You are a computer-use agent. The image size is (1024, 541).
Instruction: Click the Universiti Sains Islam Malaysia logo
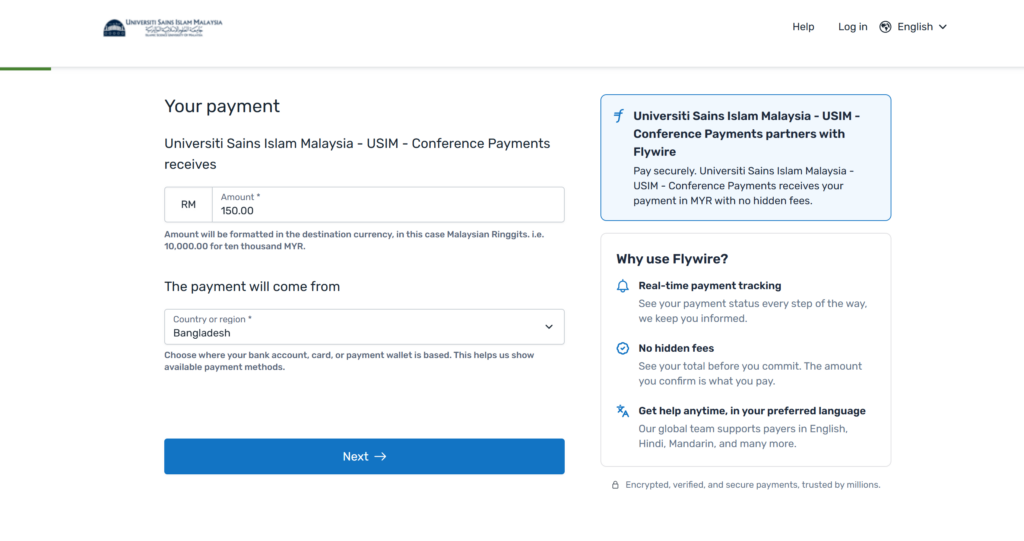pos(163,27)
